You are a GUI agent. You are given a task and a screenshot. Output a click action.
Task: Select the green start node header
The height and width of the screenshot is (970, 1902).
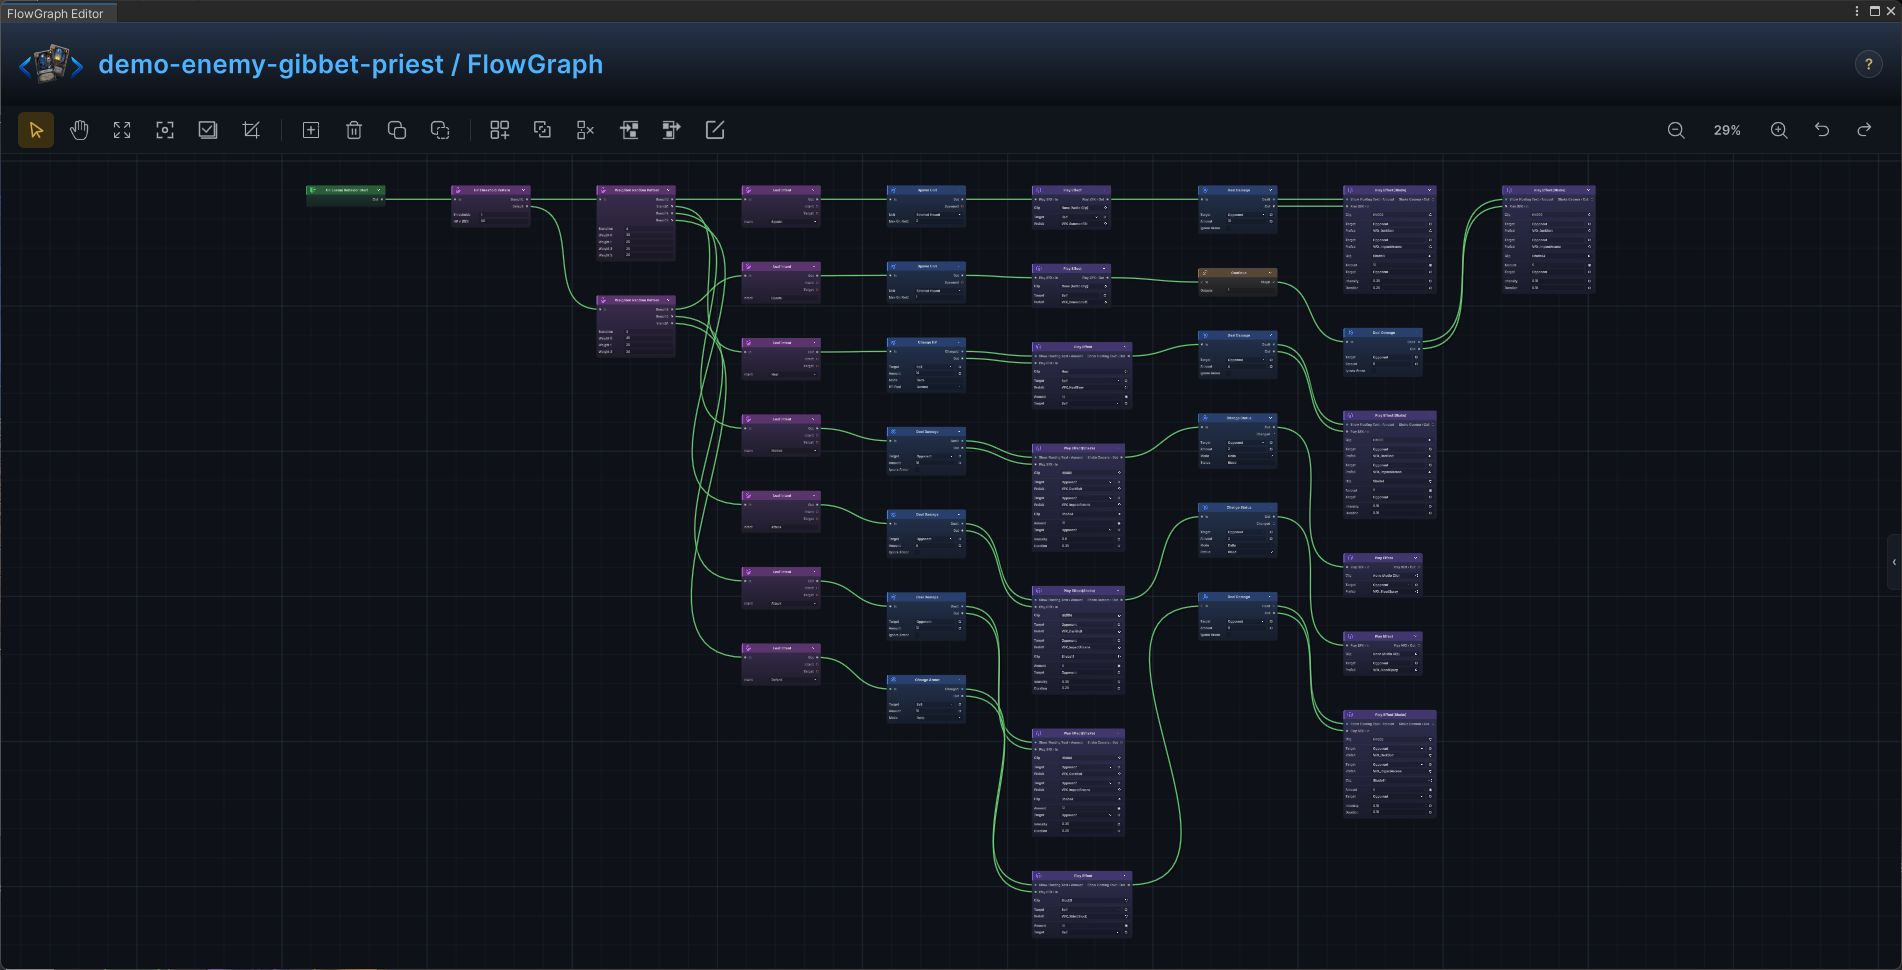(x=345, y=190)
